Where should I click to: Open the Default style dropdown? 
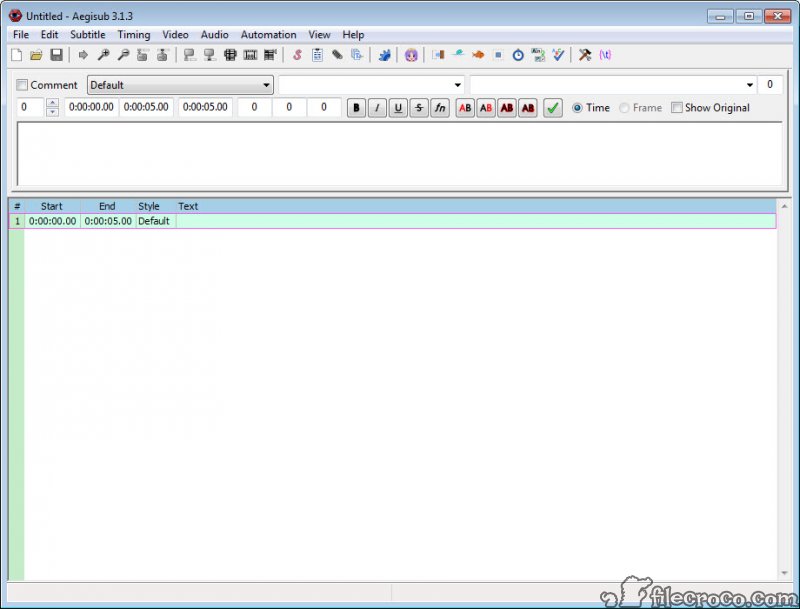pyautogui.click(x=180, y=85)
